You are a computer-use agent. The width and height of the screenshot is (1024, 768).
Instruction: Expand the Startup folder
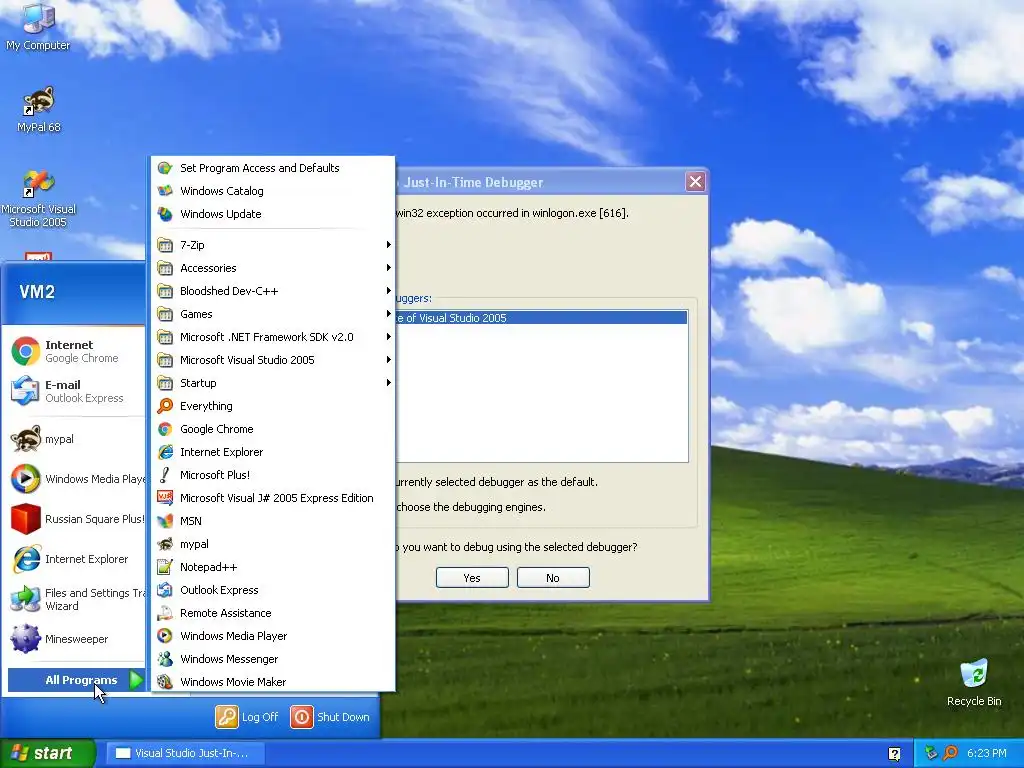(273, 383)
